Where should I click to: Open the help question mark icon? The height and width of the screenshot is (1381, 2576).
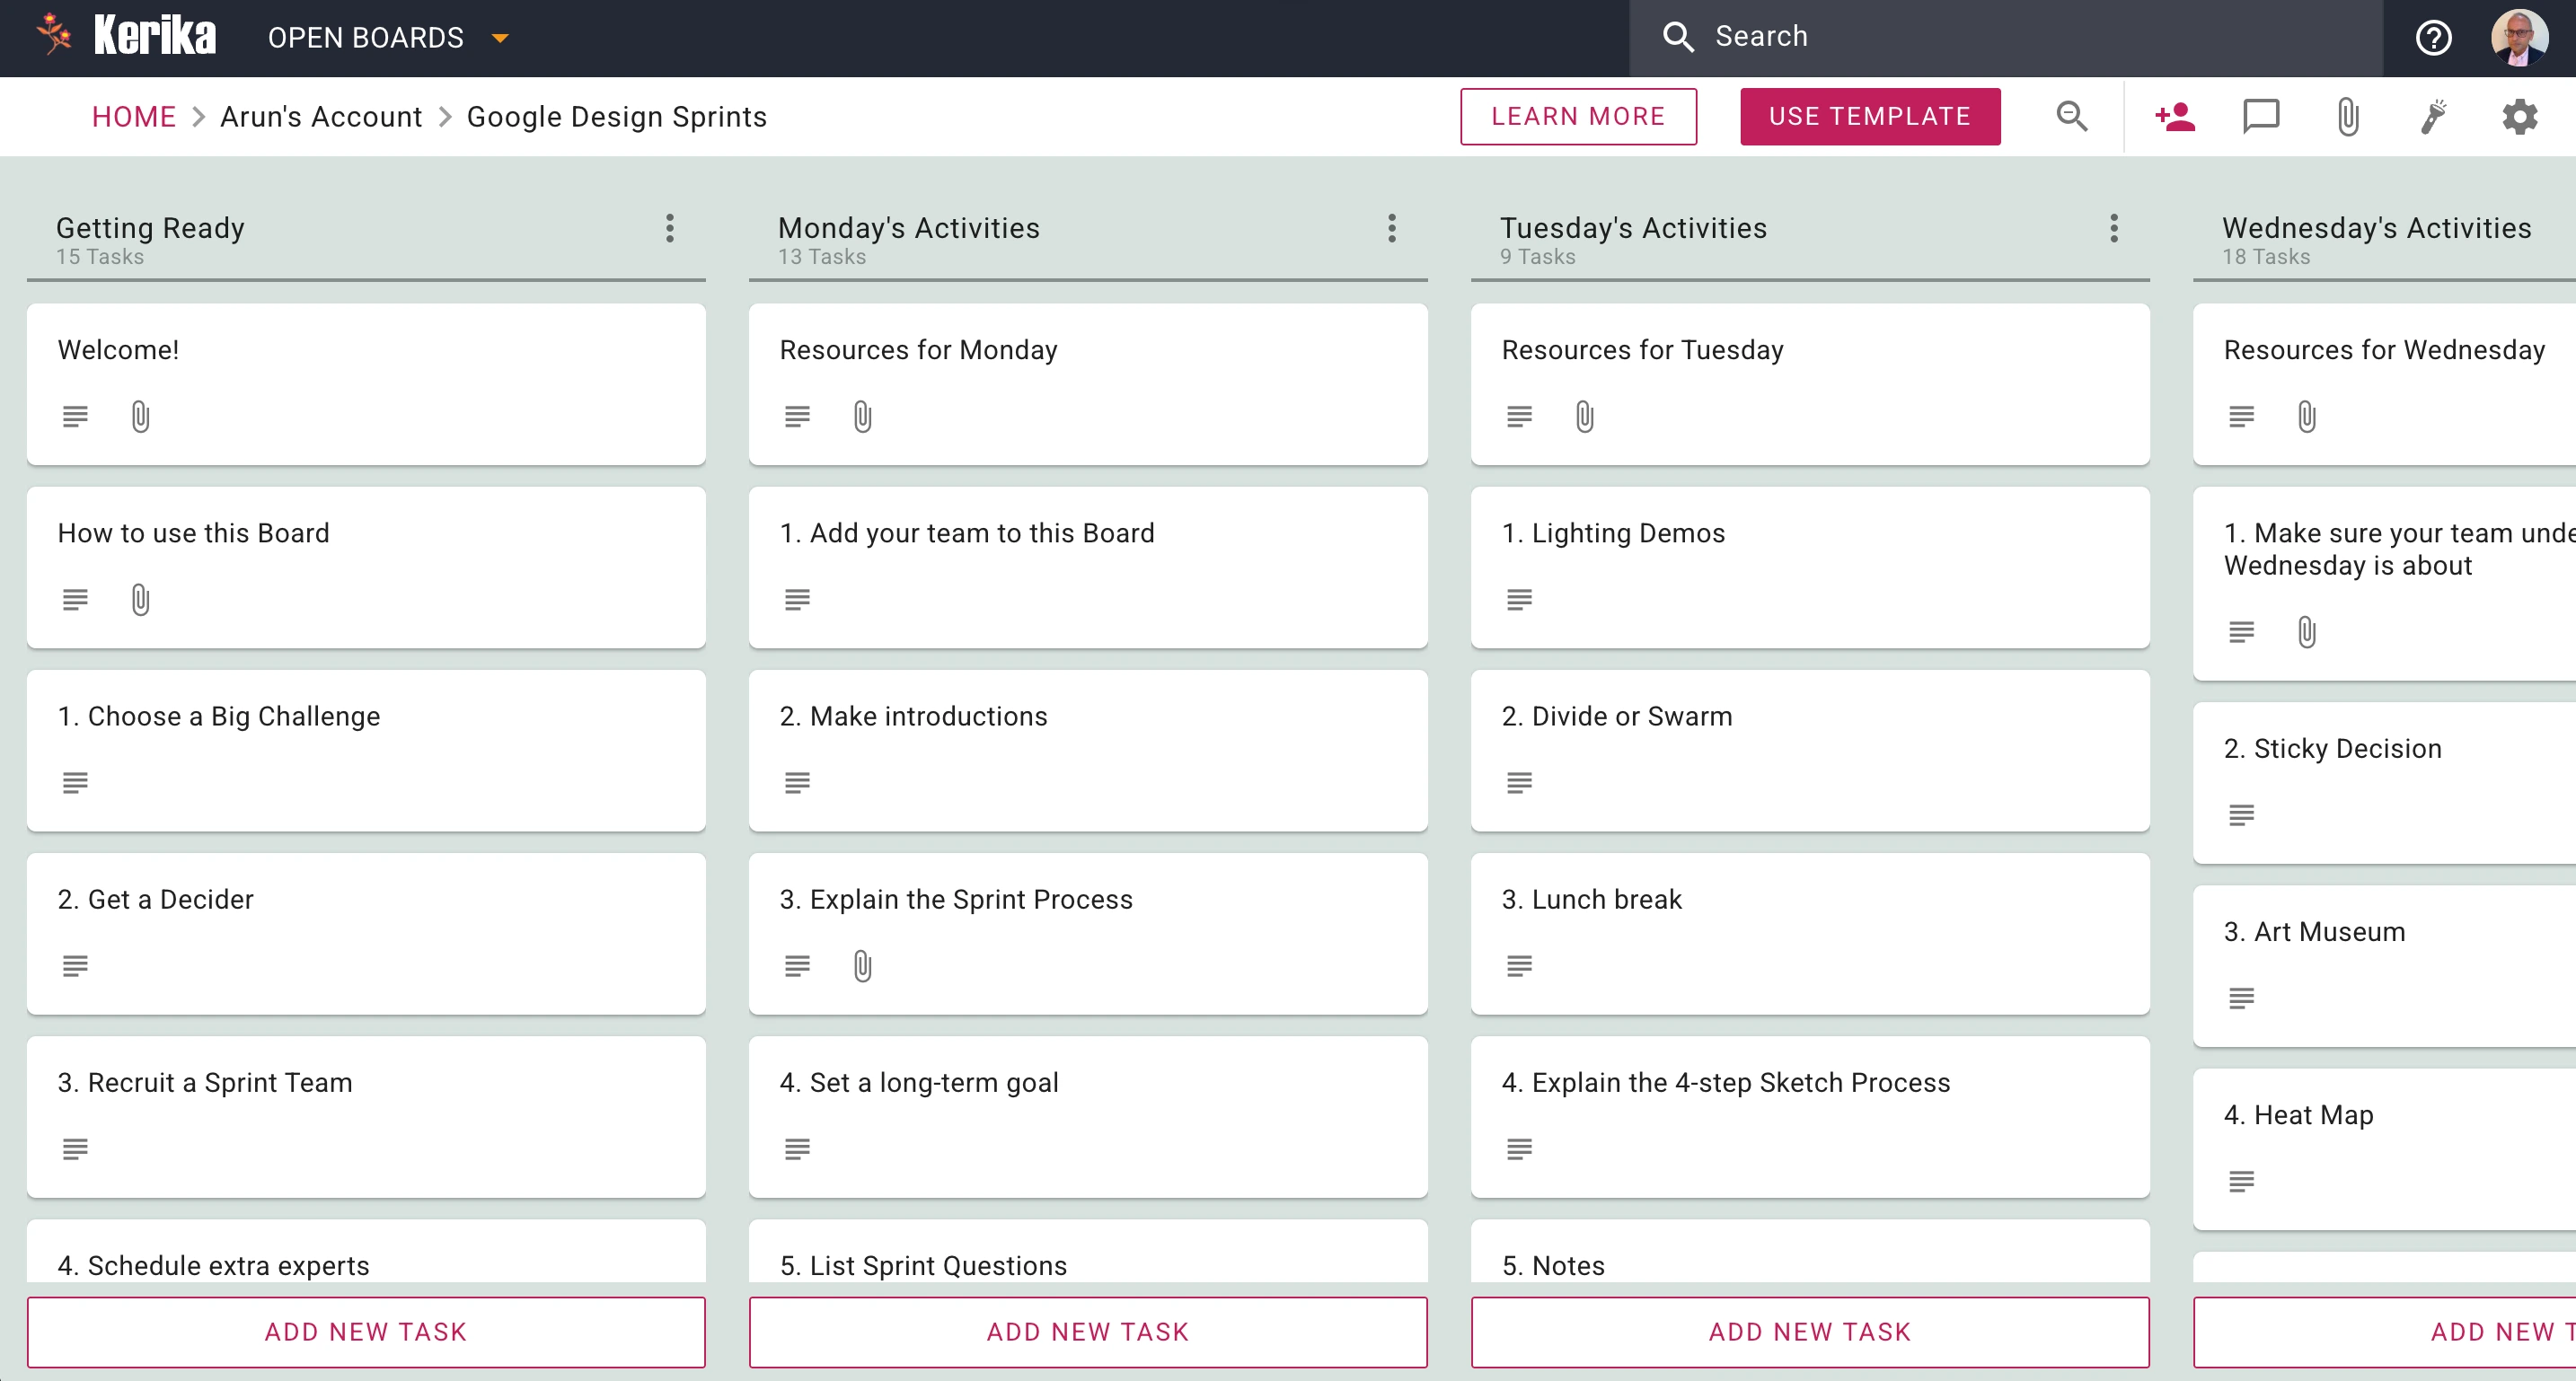(2433, 38)
